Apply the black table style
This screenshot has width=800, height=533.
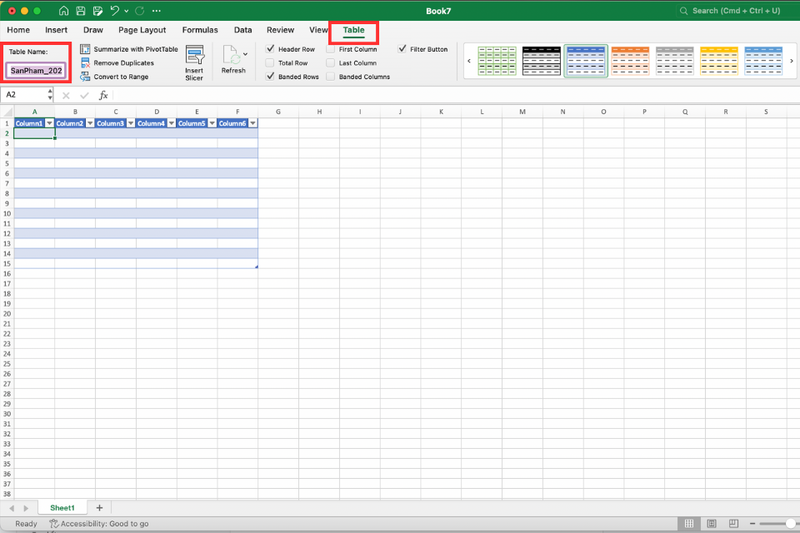pyautogui.click(x=541, y=61)
